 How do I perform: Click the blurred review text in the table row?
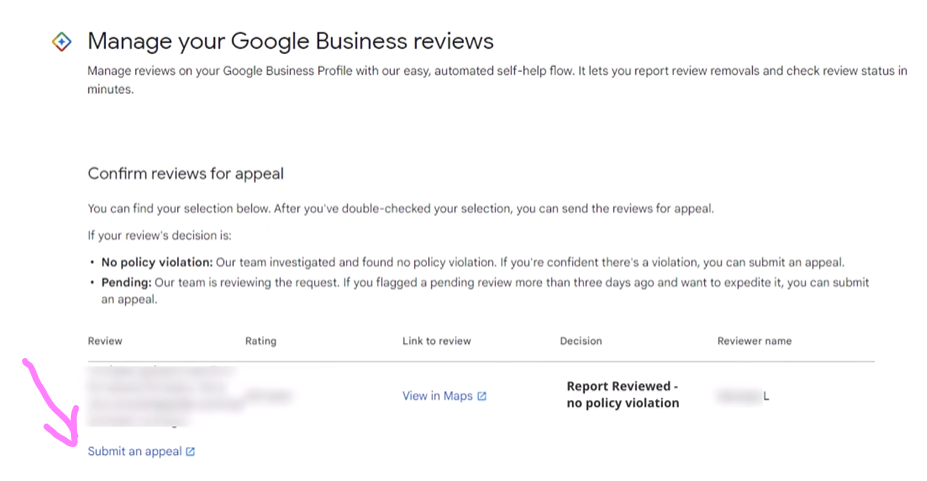coord(160,396)
